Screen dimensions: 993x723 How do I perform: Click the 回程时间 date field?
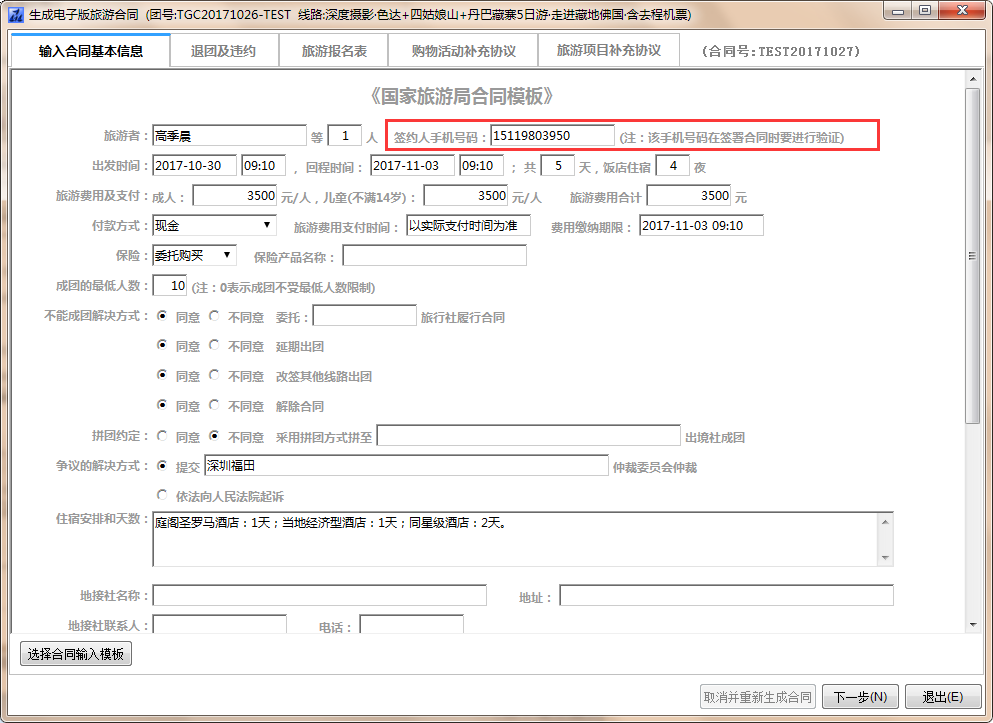(412, 166)
